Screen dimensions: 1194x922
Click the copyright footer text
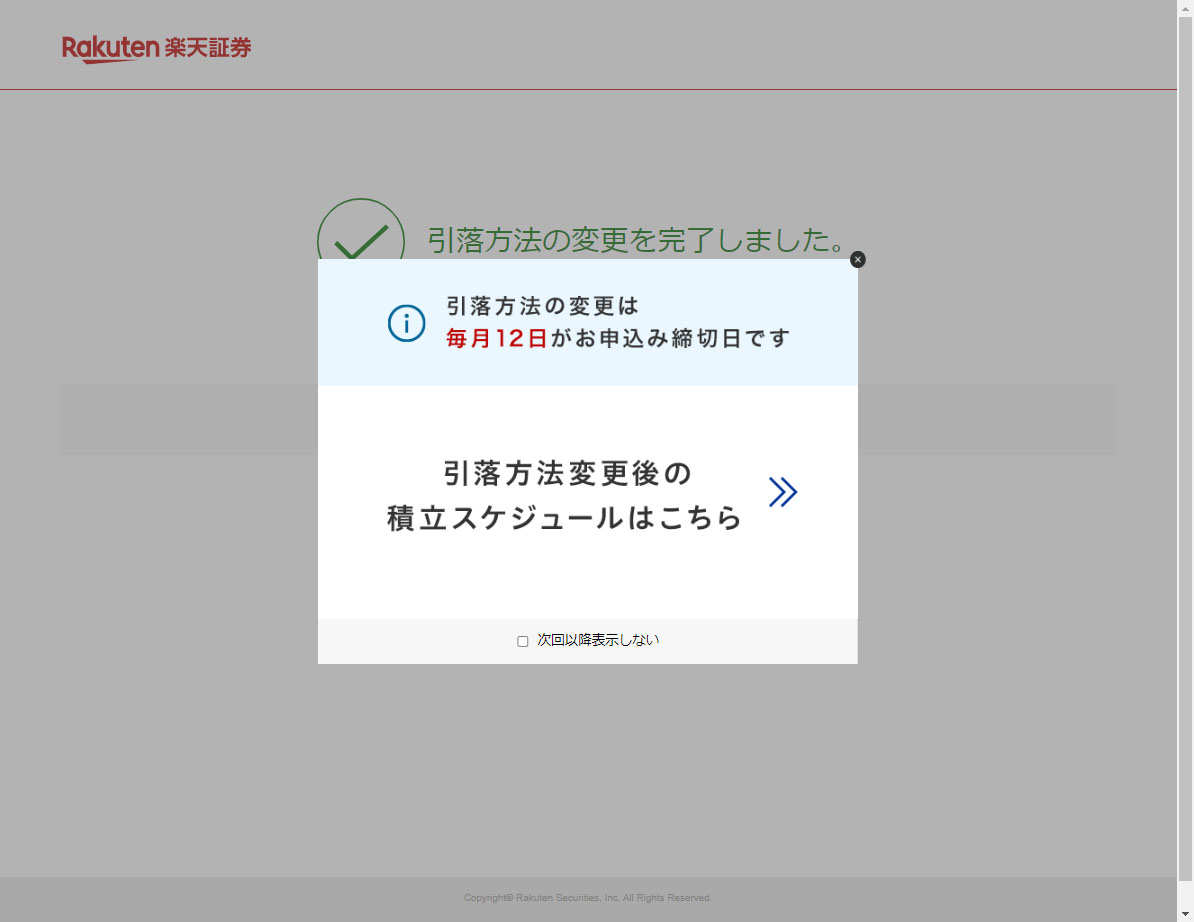[588, 898]
